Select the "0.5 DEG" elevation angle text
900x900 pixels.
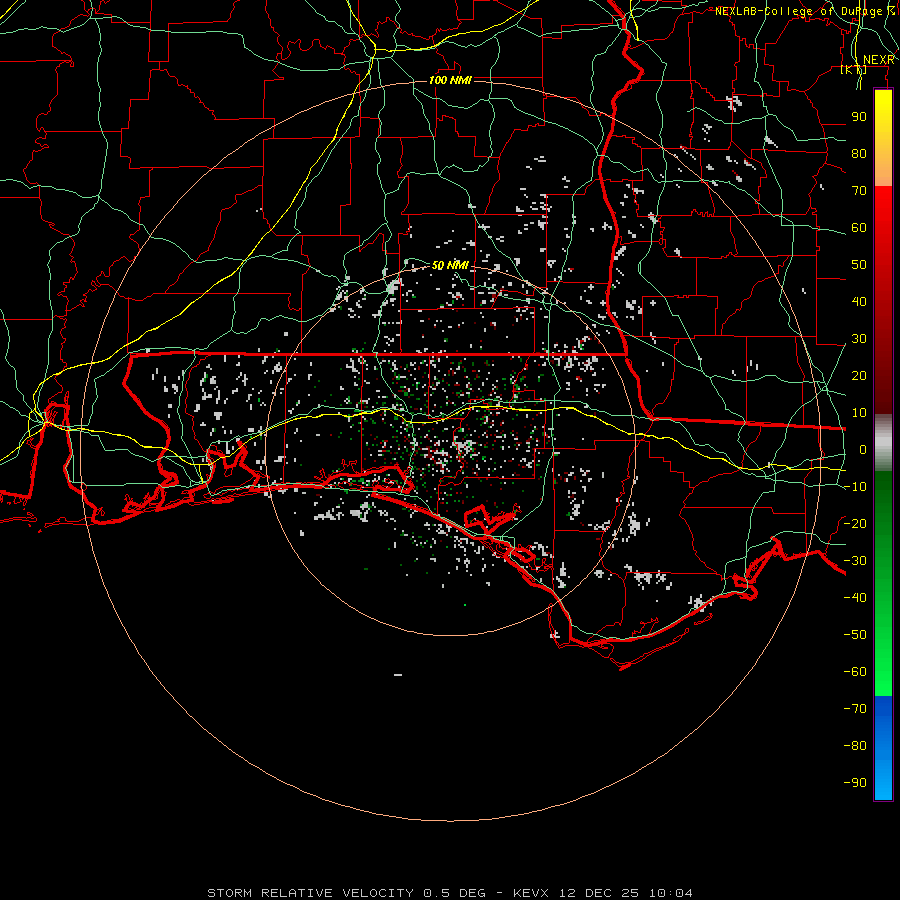tap(454, 893)
